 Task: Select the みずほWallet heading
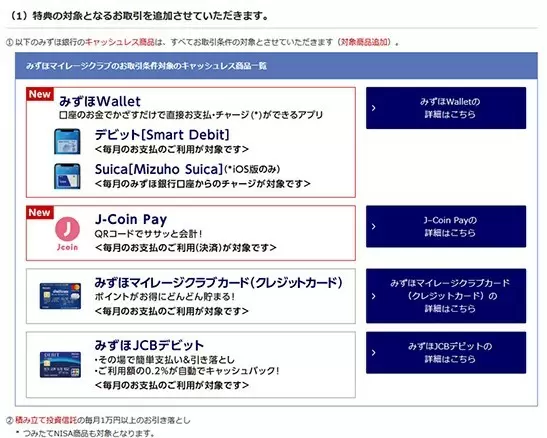100,101
